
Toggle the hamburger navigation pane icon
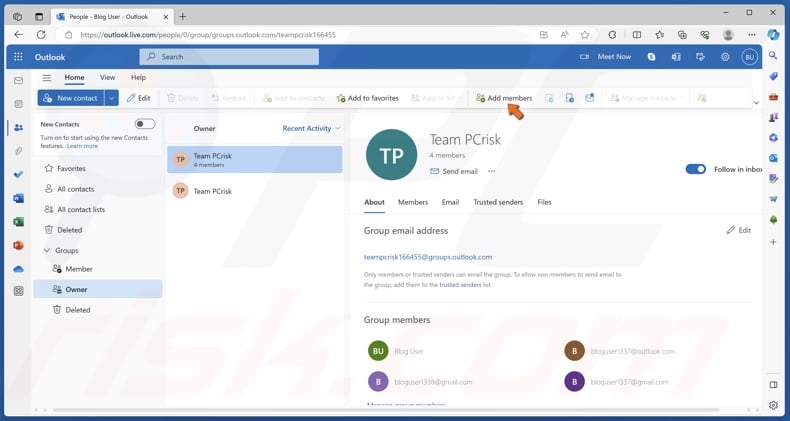pyautogui.click(x=47, y=78)
